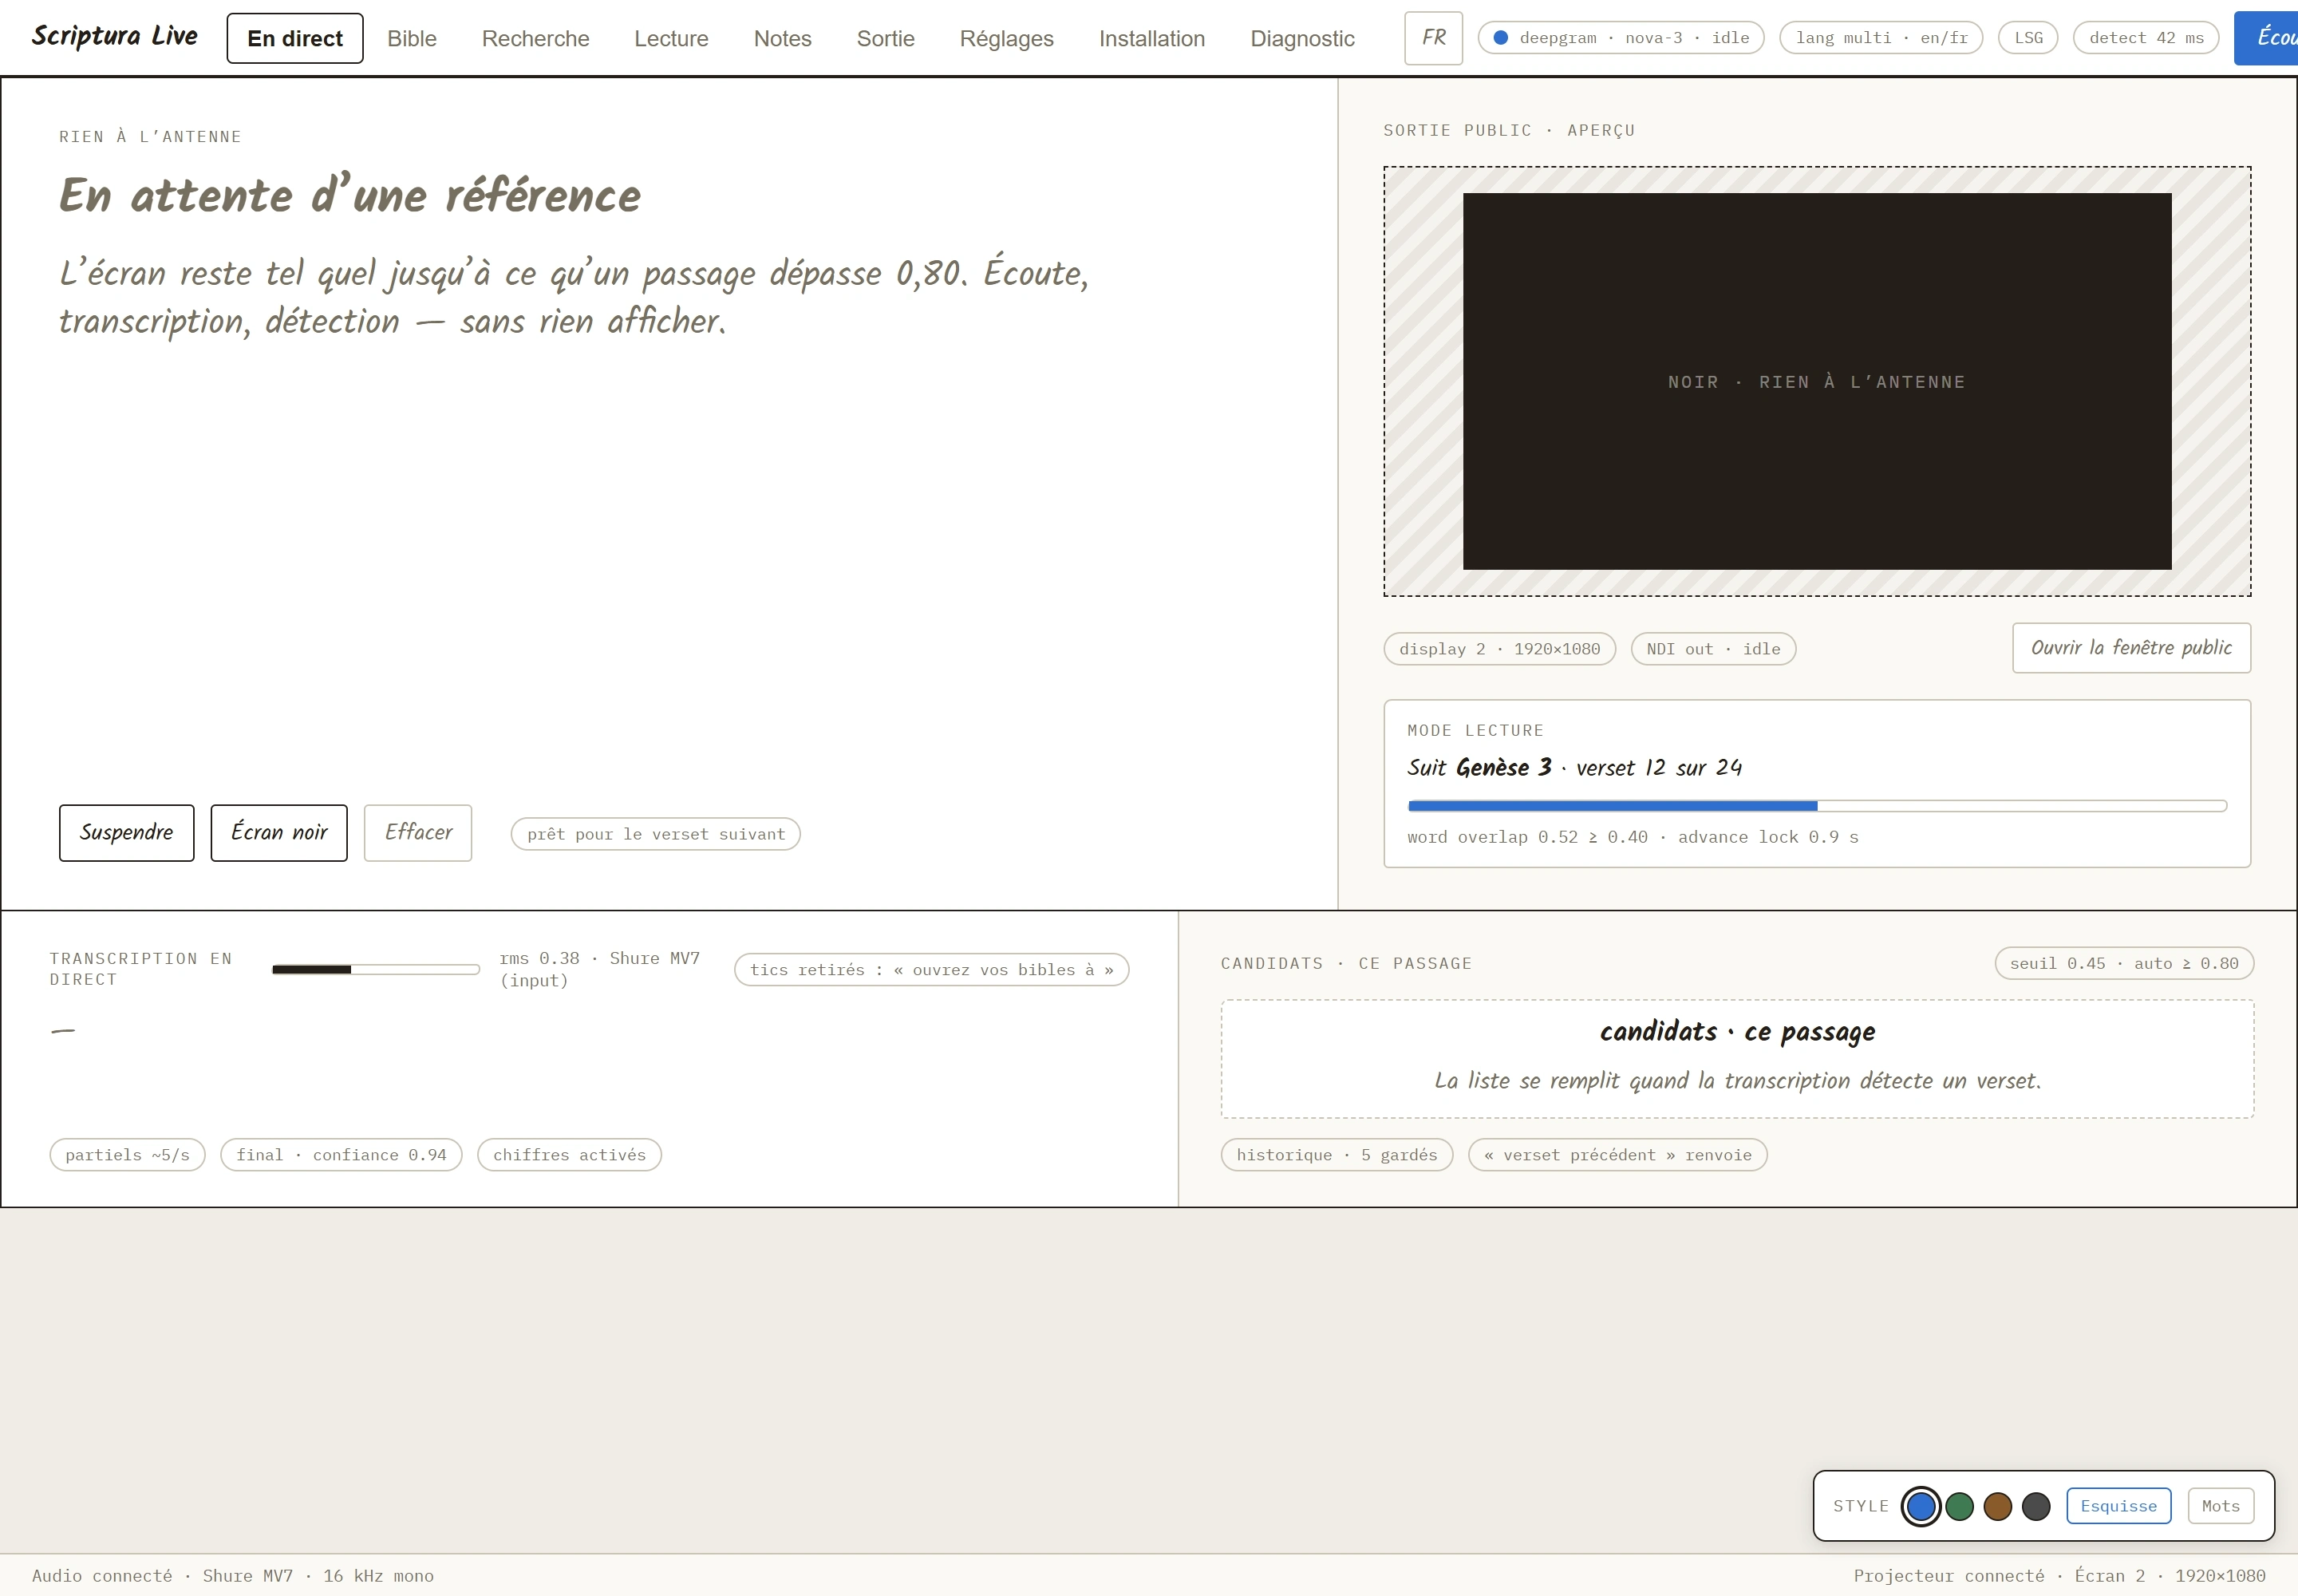The height and width of the screenshot is (1596, 2298).
Task: Click the partiels ~5/s pill
Action: [127, 1155]
